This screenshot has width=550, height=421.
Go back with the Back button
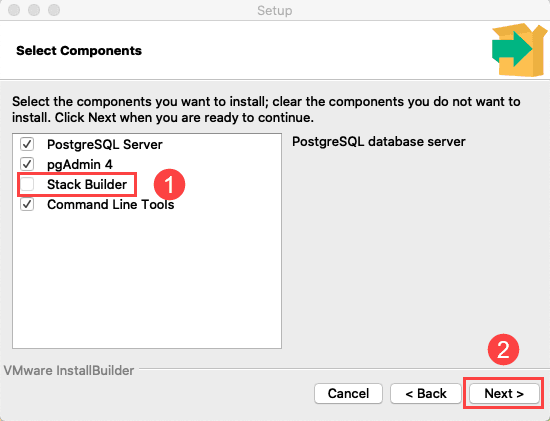pyautogui.click(x=426, y=394)
